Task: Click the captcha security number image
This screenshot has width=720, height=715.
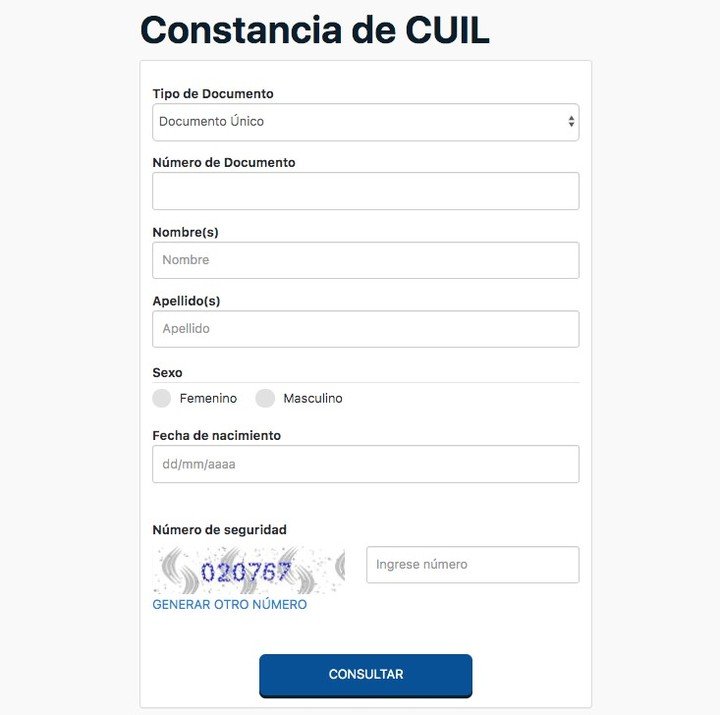Action: pos(248,570)
